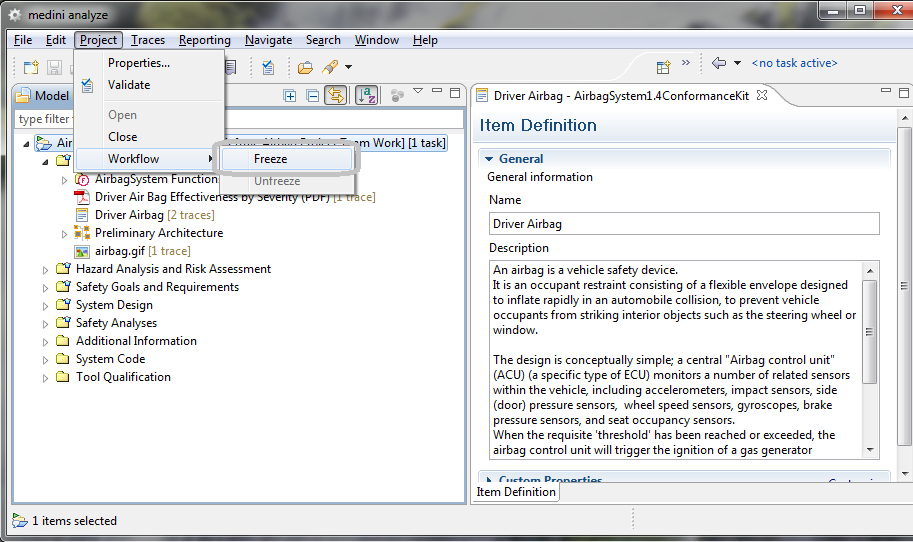Toggle Link with Editor in Model panel
The image size is (913, 542).
point(336,95)
